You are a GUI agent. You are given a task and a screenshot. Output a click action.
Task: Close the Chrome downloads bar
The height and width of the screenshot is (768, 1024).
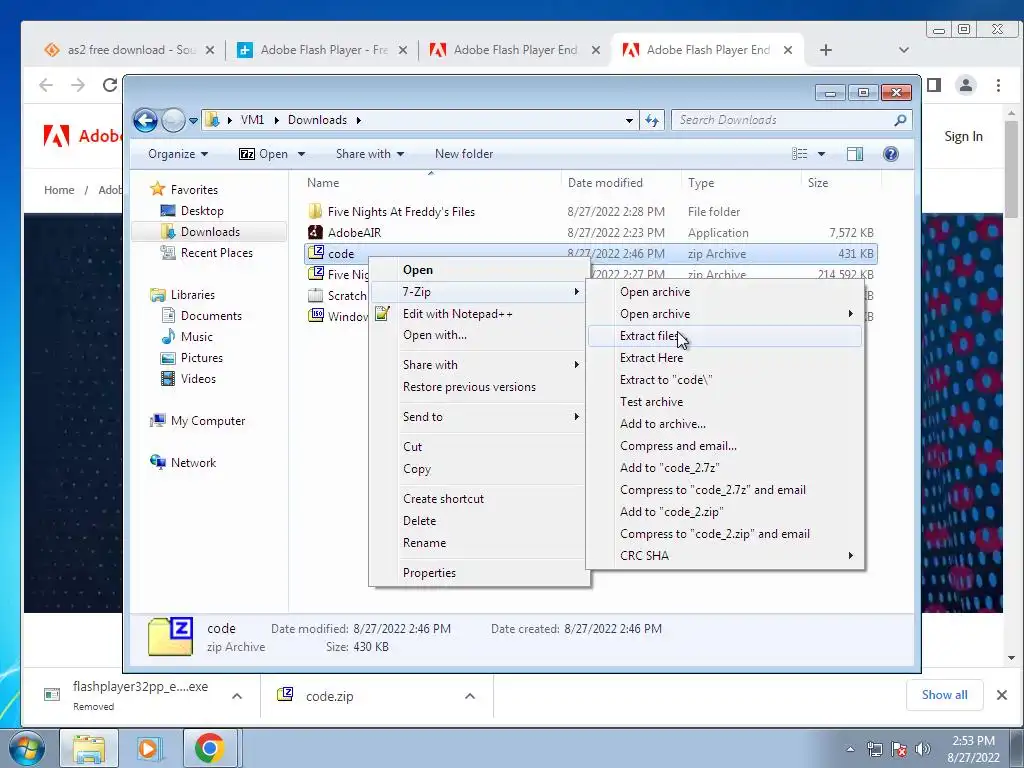point(1002,695)
